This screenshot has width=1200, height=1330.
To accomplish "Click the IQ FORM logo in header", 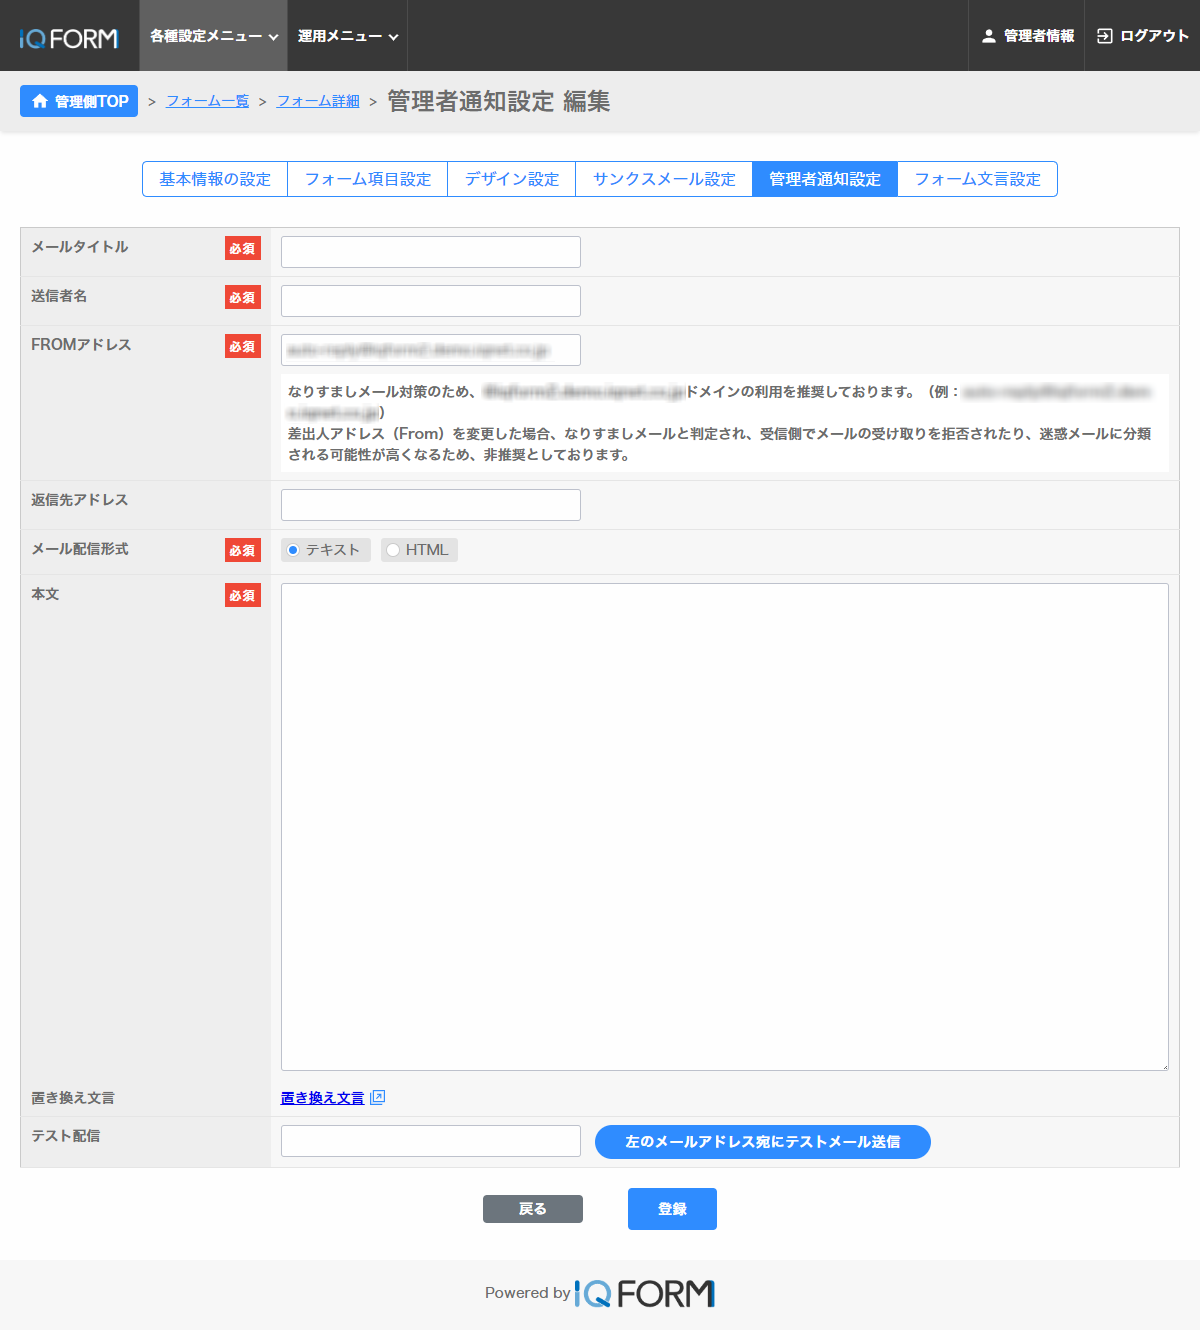I will (69, 38).
